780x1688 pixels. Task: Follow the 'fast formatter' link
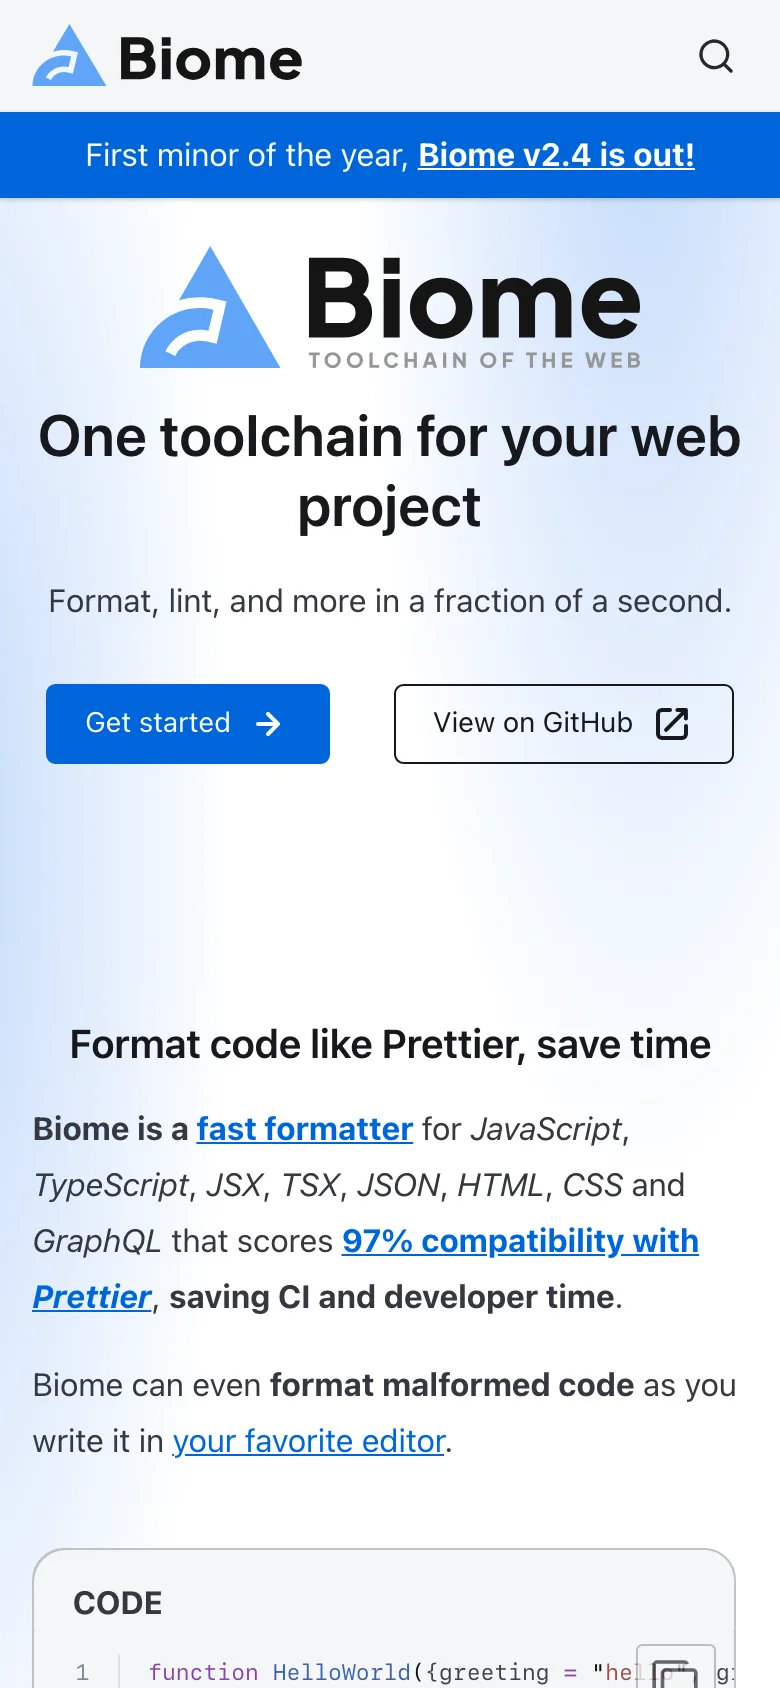(x=304, y=1129)
